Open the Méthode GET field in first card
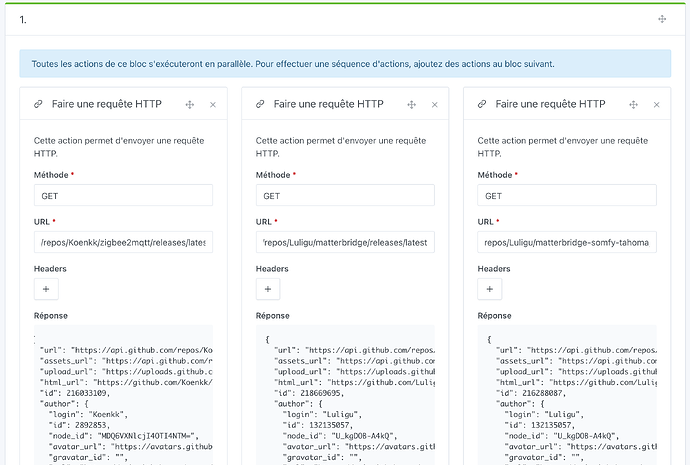 [123, 196]
